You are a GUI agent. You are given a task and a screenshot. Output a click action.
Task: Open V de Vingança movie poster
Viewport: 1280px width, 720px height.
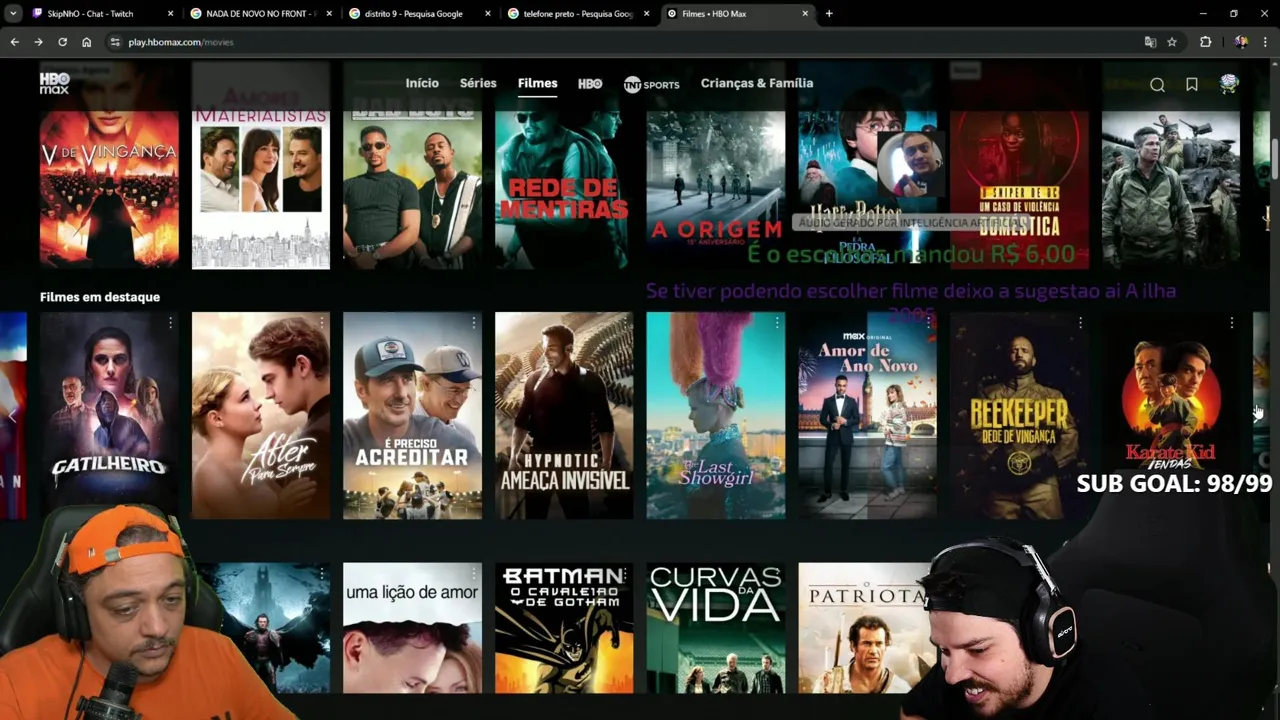109,165
